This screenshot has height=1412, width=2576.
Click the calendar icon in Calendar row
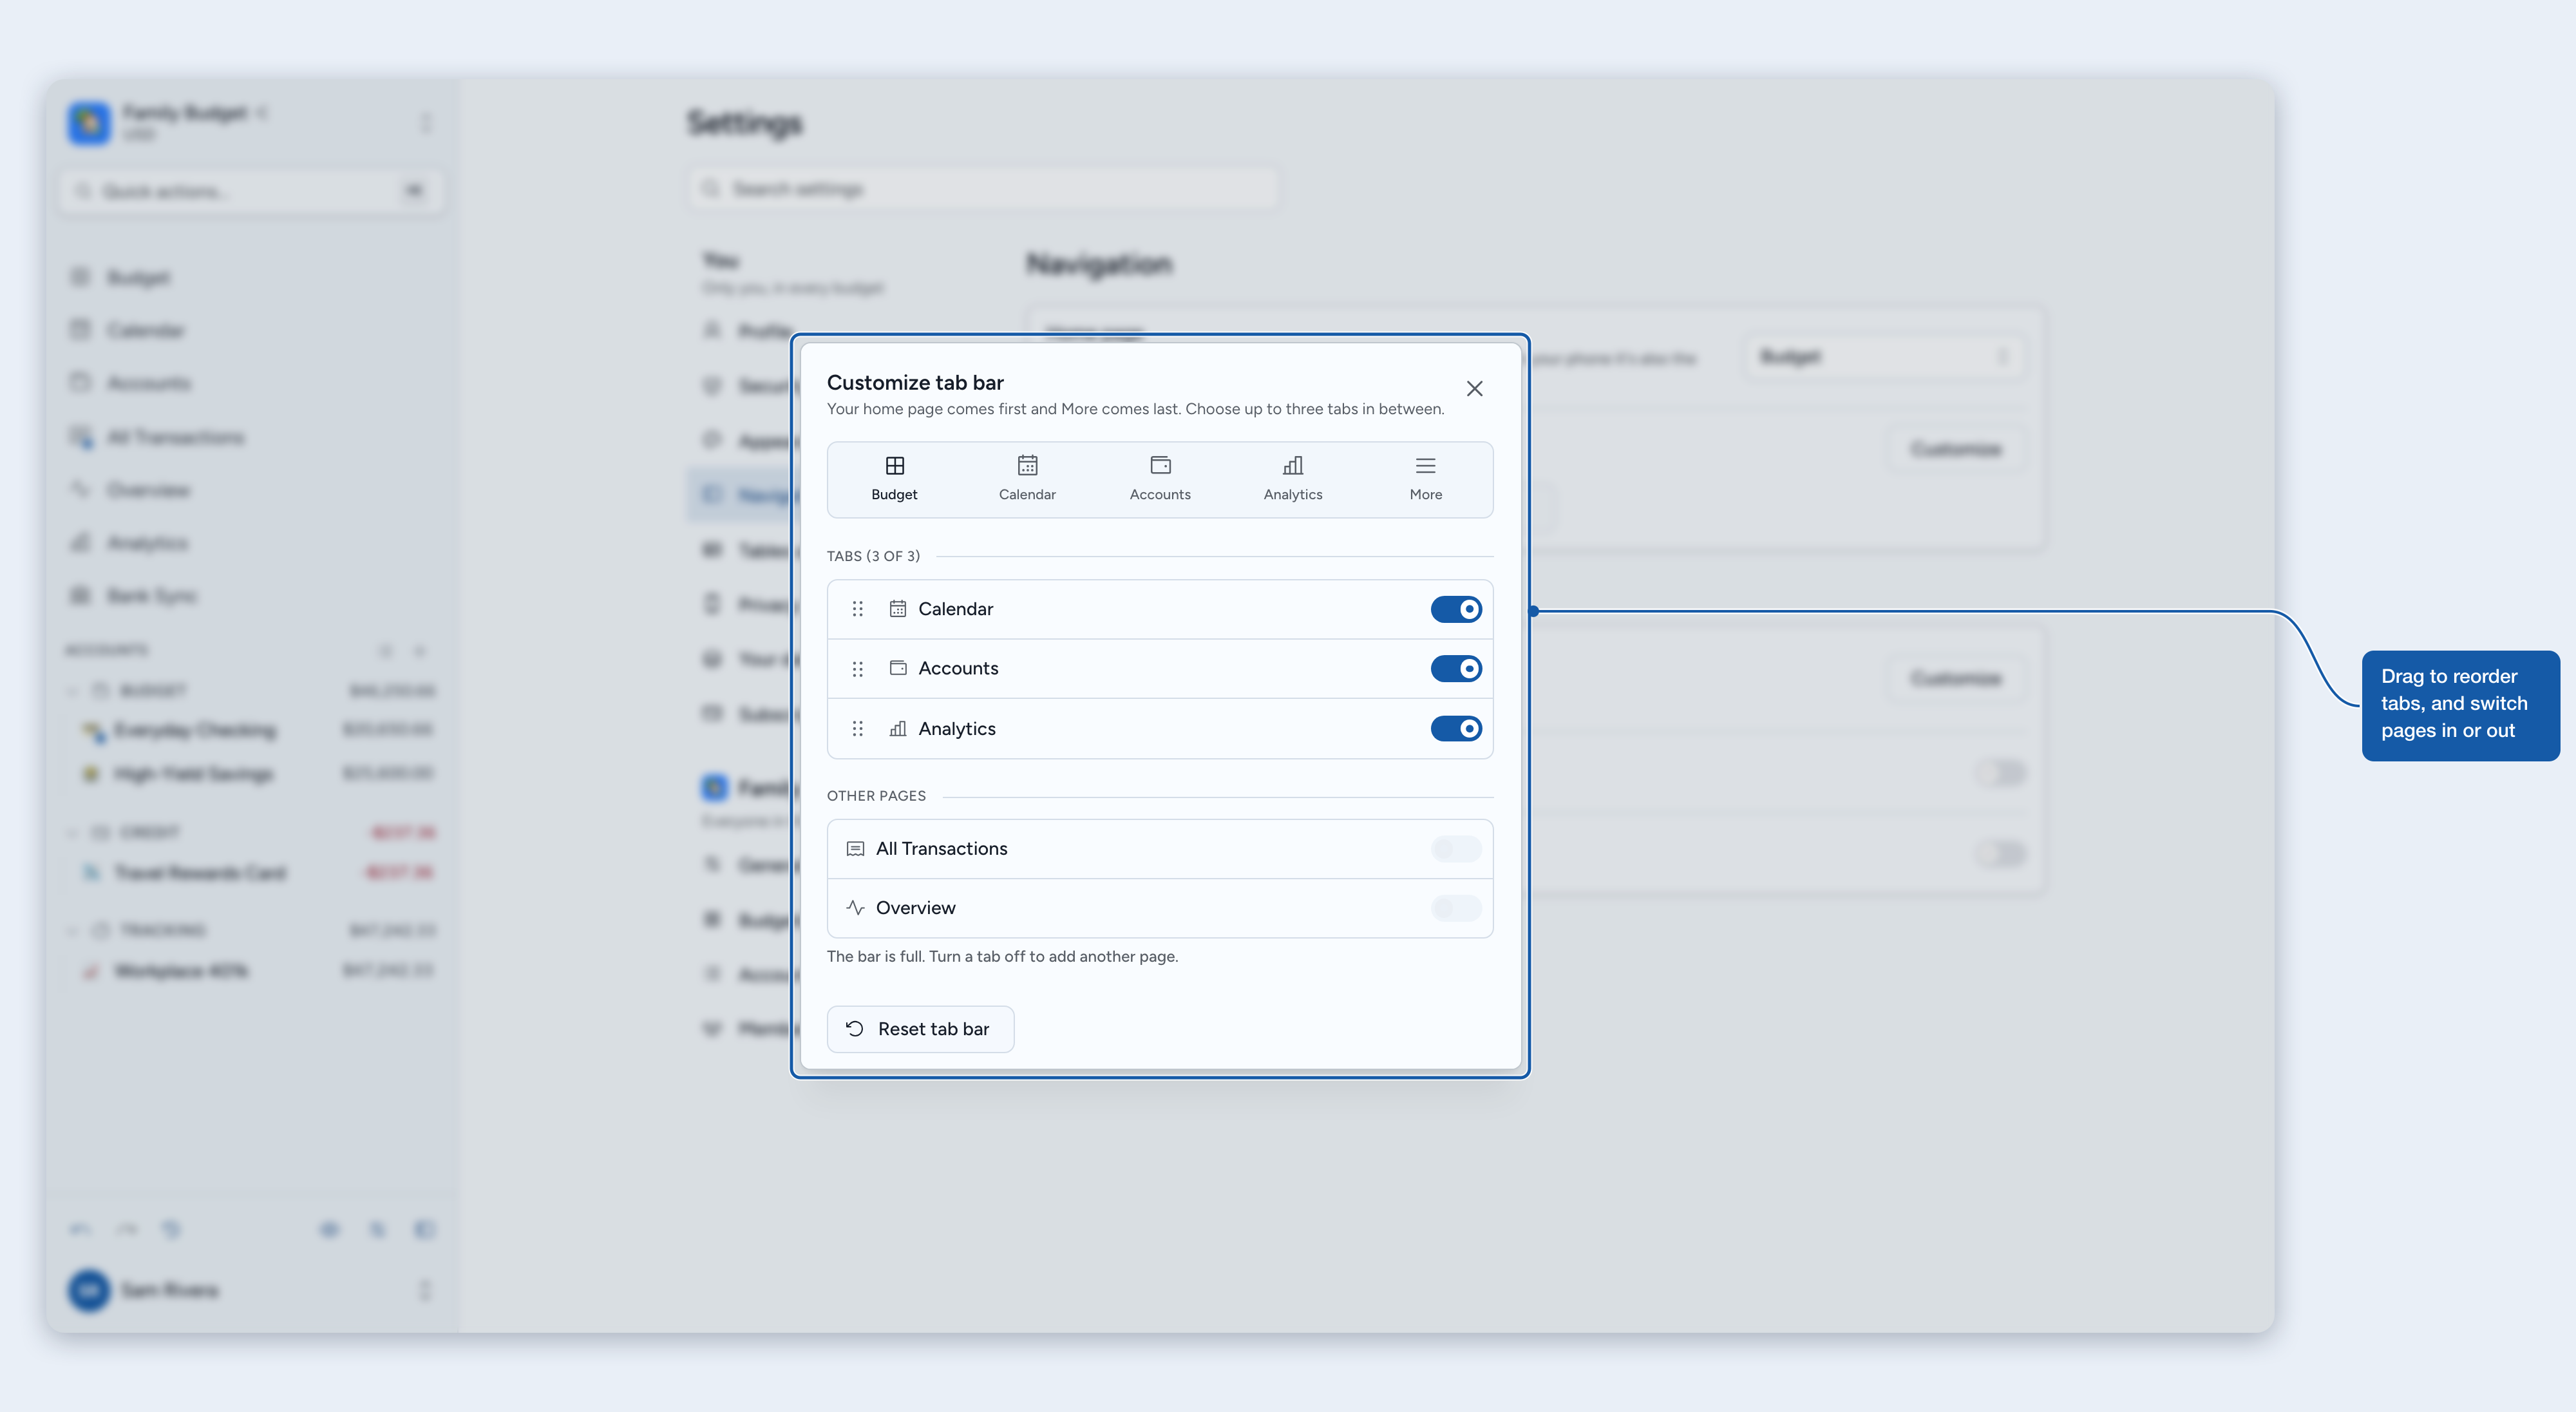coord(898,609)
